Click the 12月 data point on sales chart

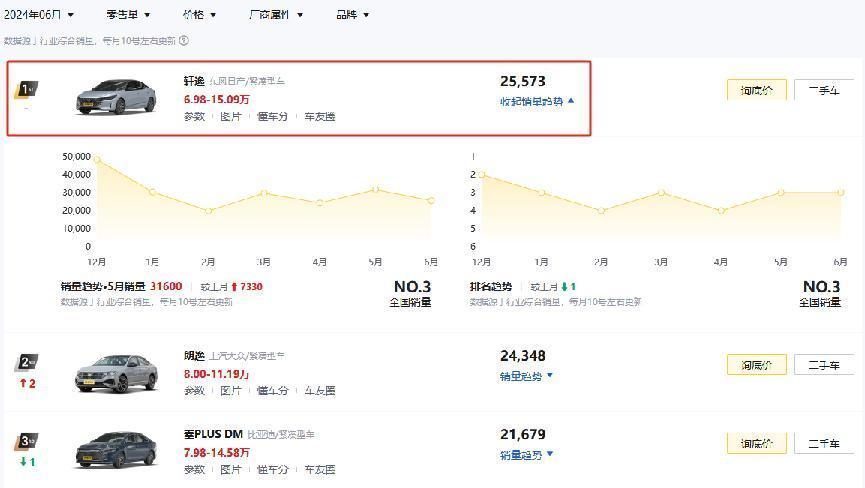click(97, 158)
